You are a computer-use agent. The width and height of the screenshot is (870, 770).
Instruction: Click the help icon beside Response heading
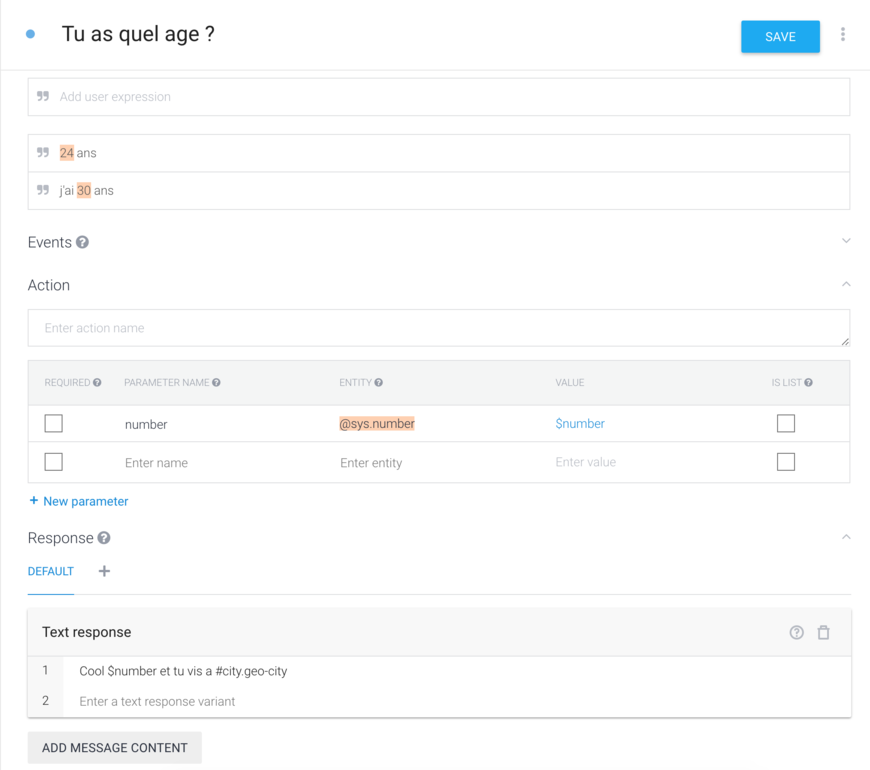[x=104, y=538]
